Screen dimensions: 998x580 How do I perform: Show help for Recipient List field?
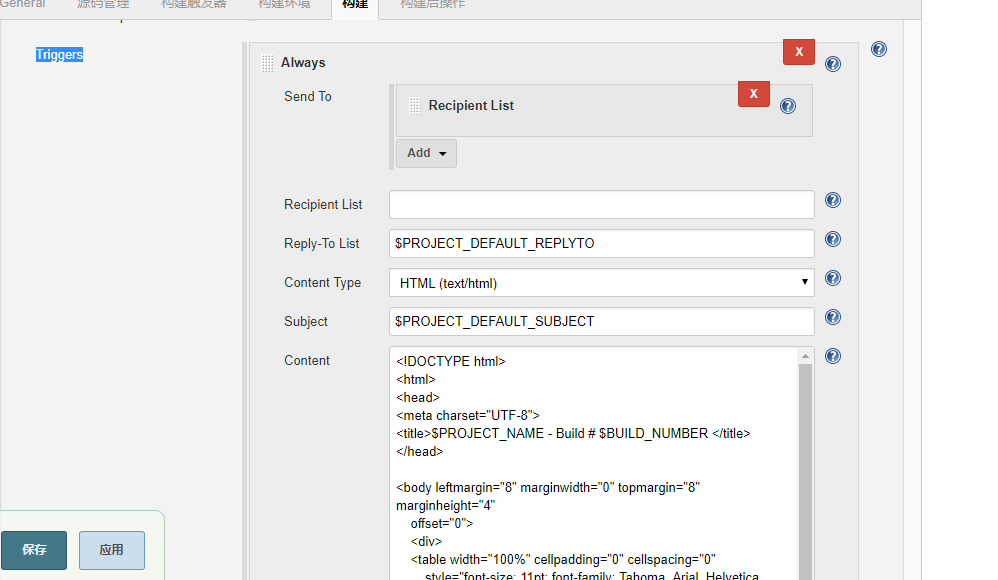point(833,201)
